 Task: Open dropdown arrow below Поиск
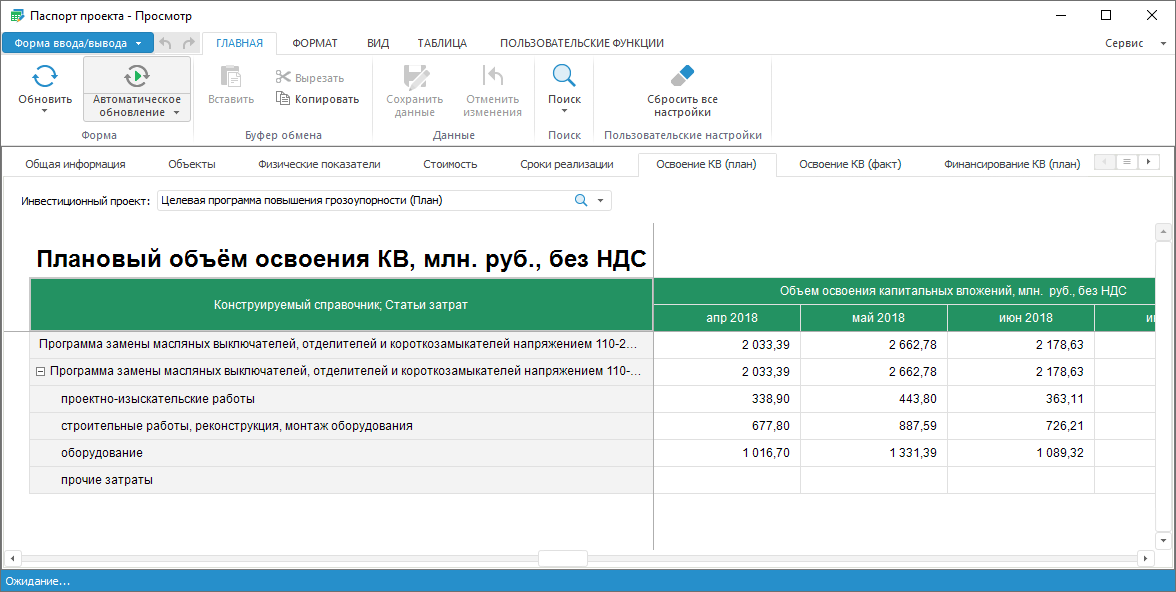564,111
